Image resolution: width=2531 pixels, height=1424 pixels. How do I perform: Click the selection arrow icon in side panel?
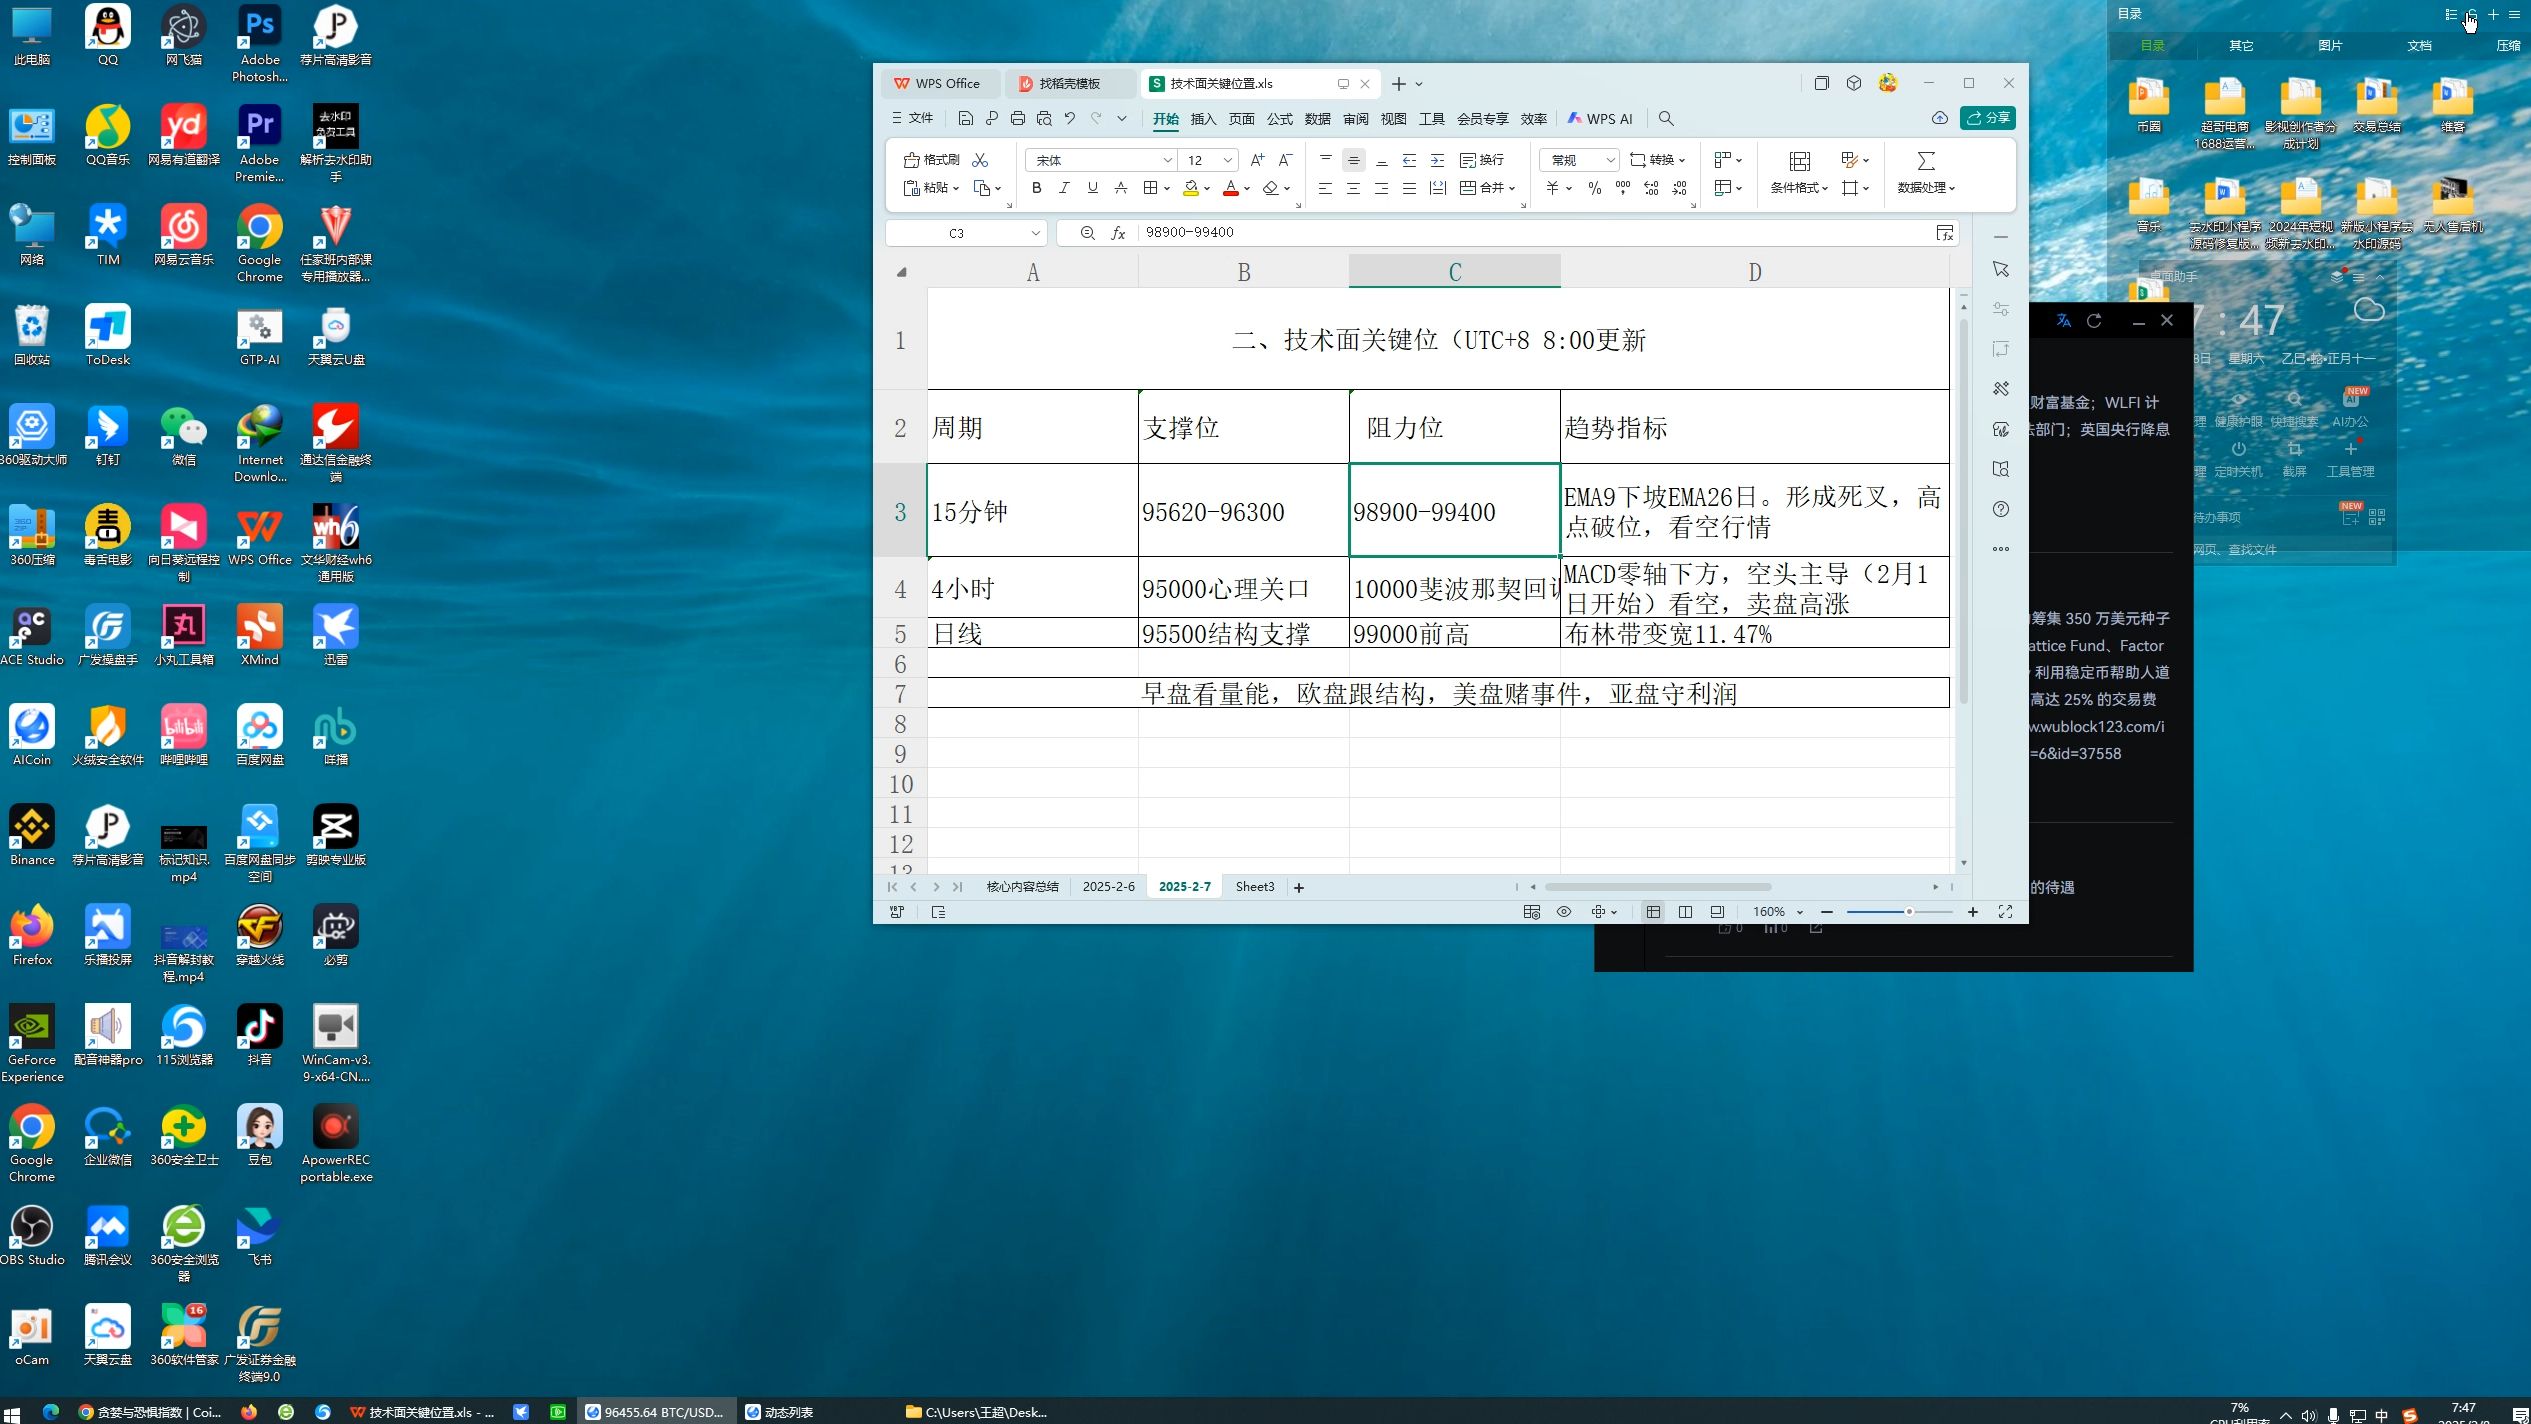[2001, 269]
